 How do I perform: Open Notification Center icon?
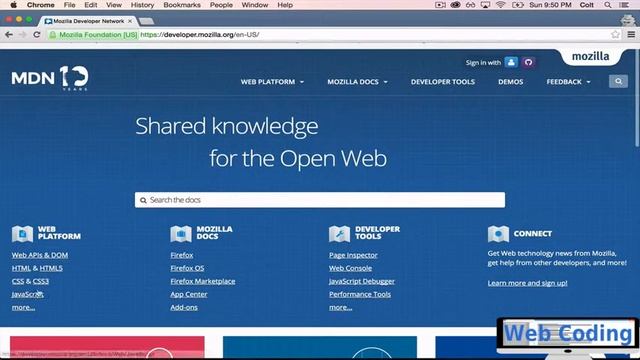(624, 5)
